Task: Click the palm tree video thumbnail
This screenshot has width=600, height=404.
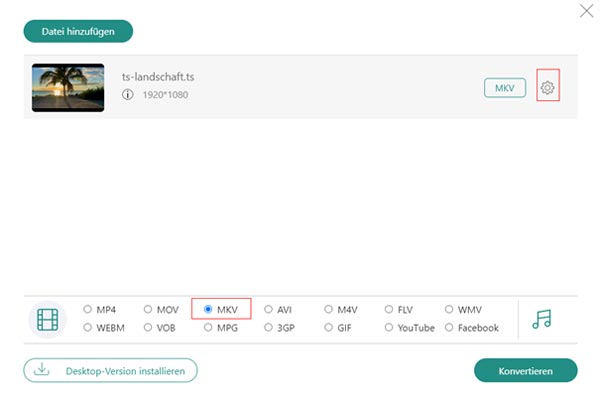Action: [68, 88]
